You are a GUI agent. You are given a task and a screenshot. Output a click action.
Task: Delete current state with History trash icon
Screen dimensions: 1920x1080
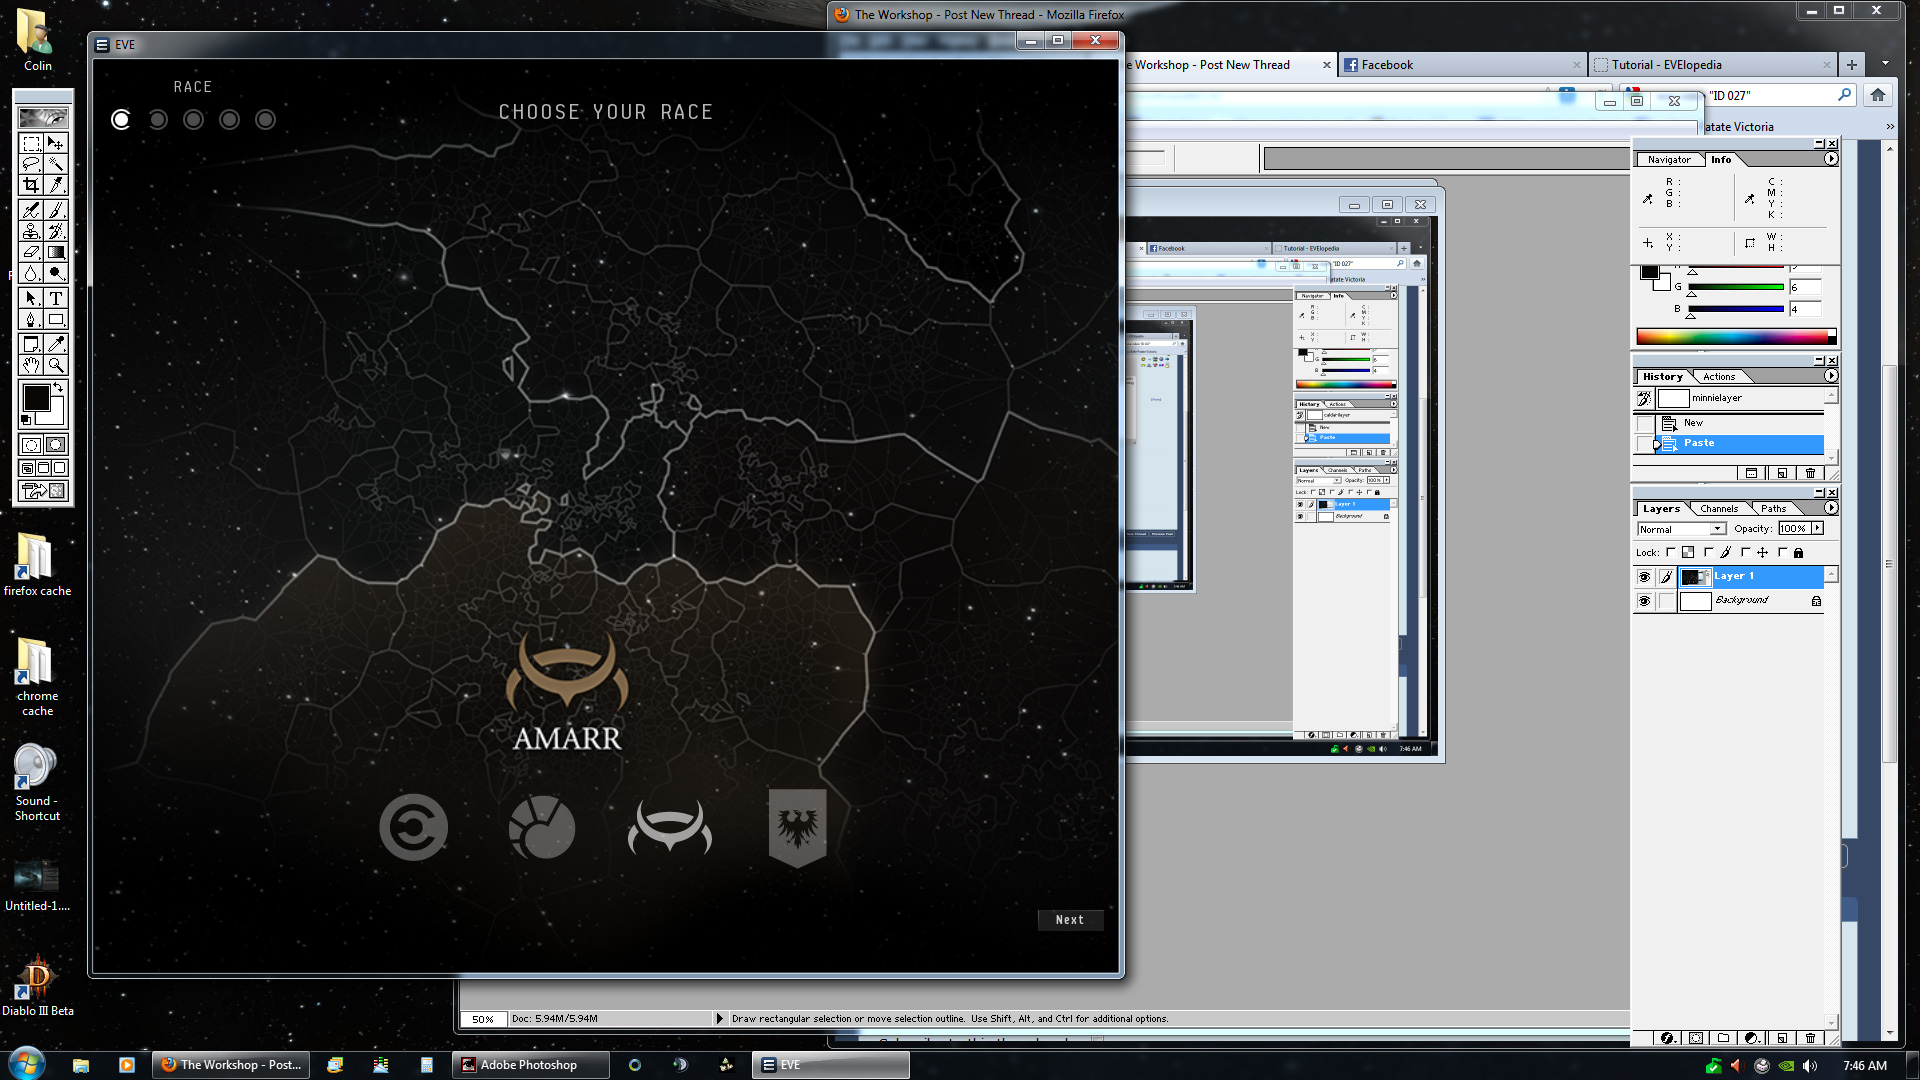pyautogui.click(x=1810, y=473)
